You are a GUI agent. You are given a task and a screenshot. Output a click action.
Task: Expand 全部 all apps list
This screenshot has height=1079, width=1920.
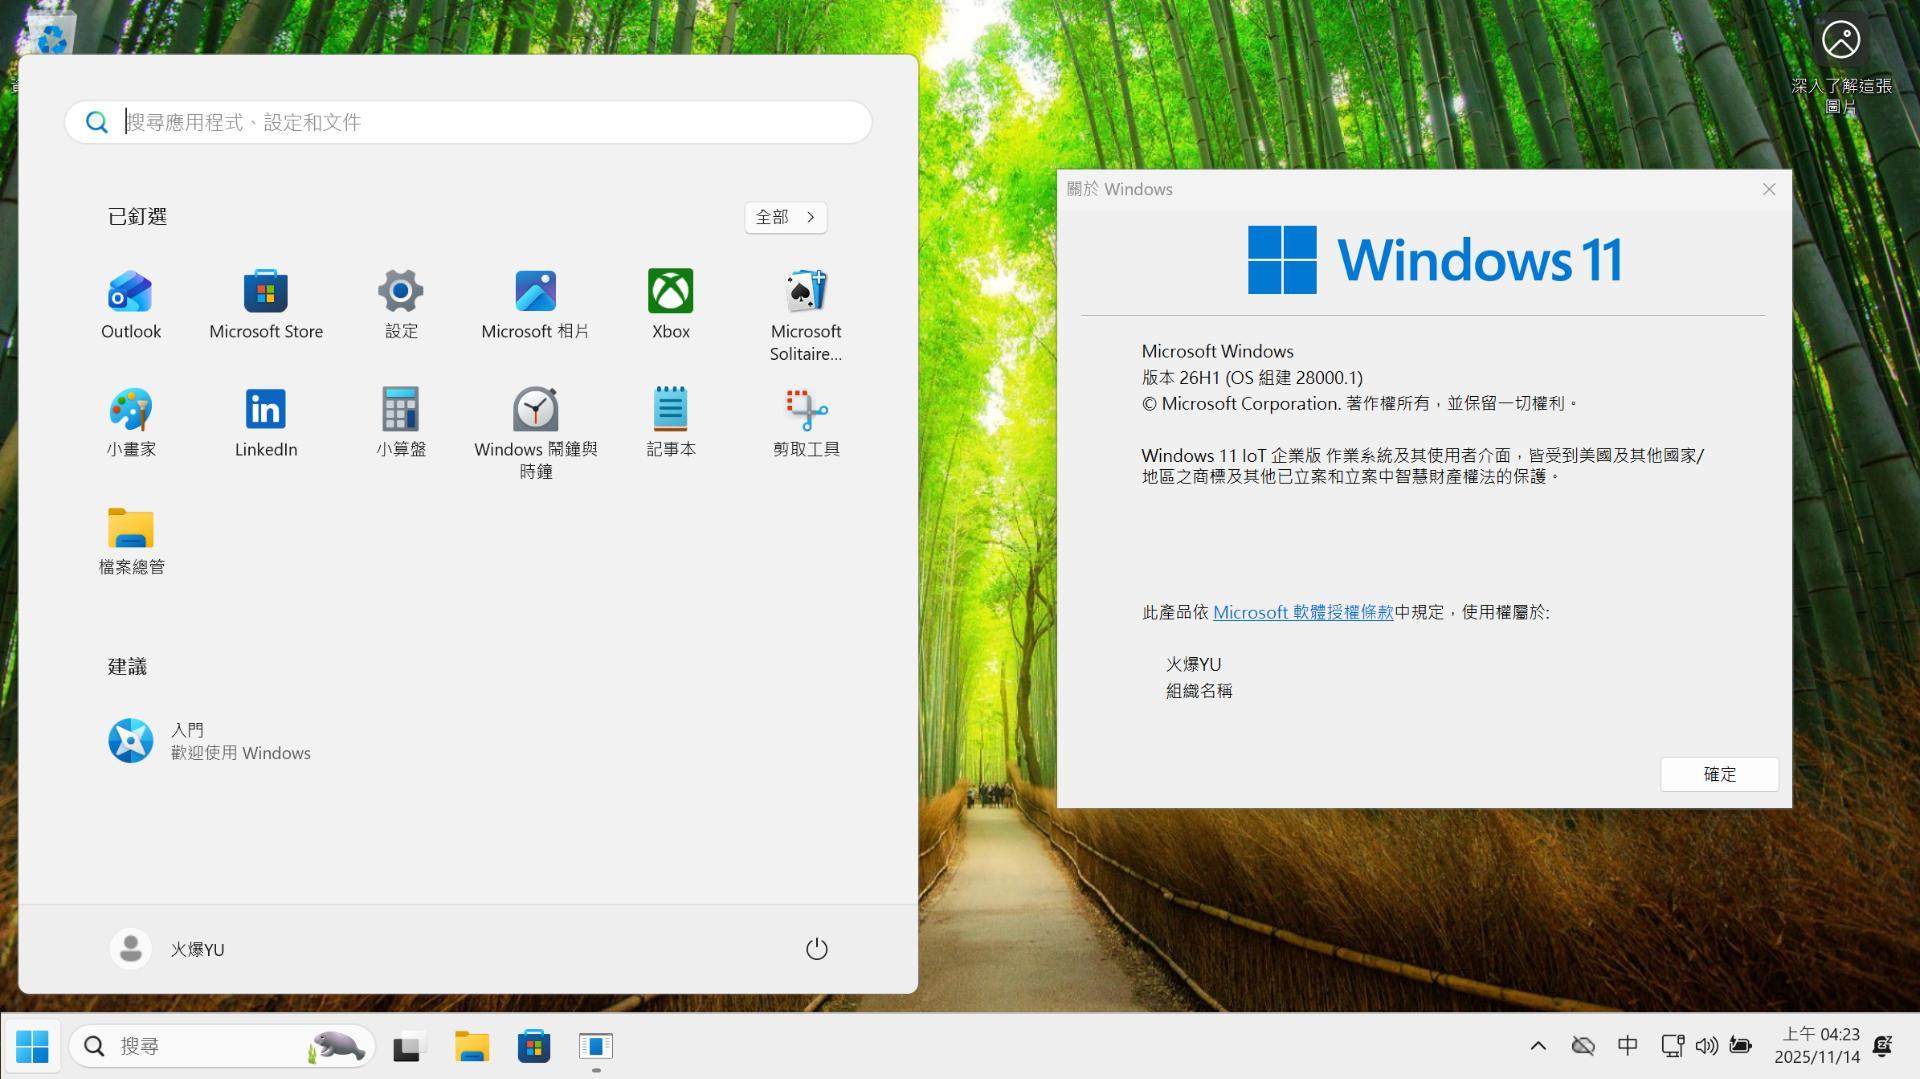tap(786, 217)
